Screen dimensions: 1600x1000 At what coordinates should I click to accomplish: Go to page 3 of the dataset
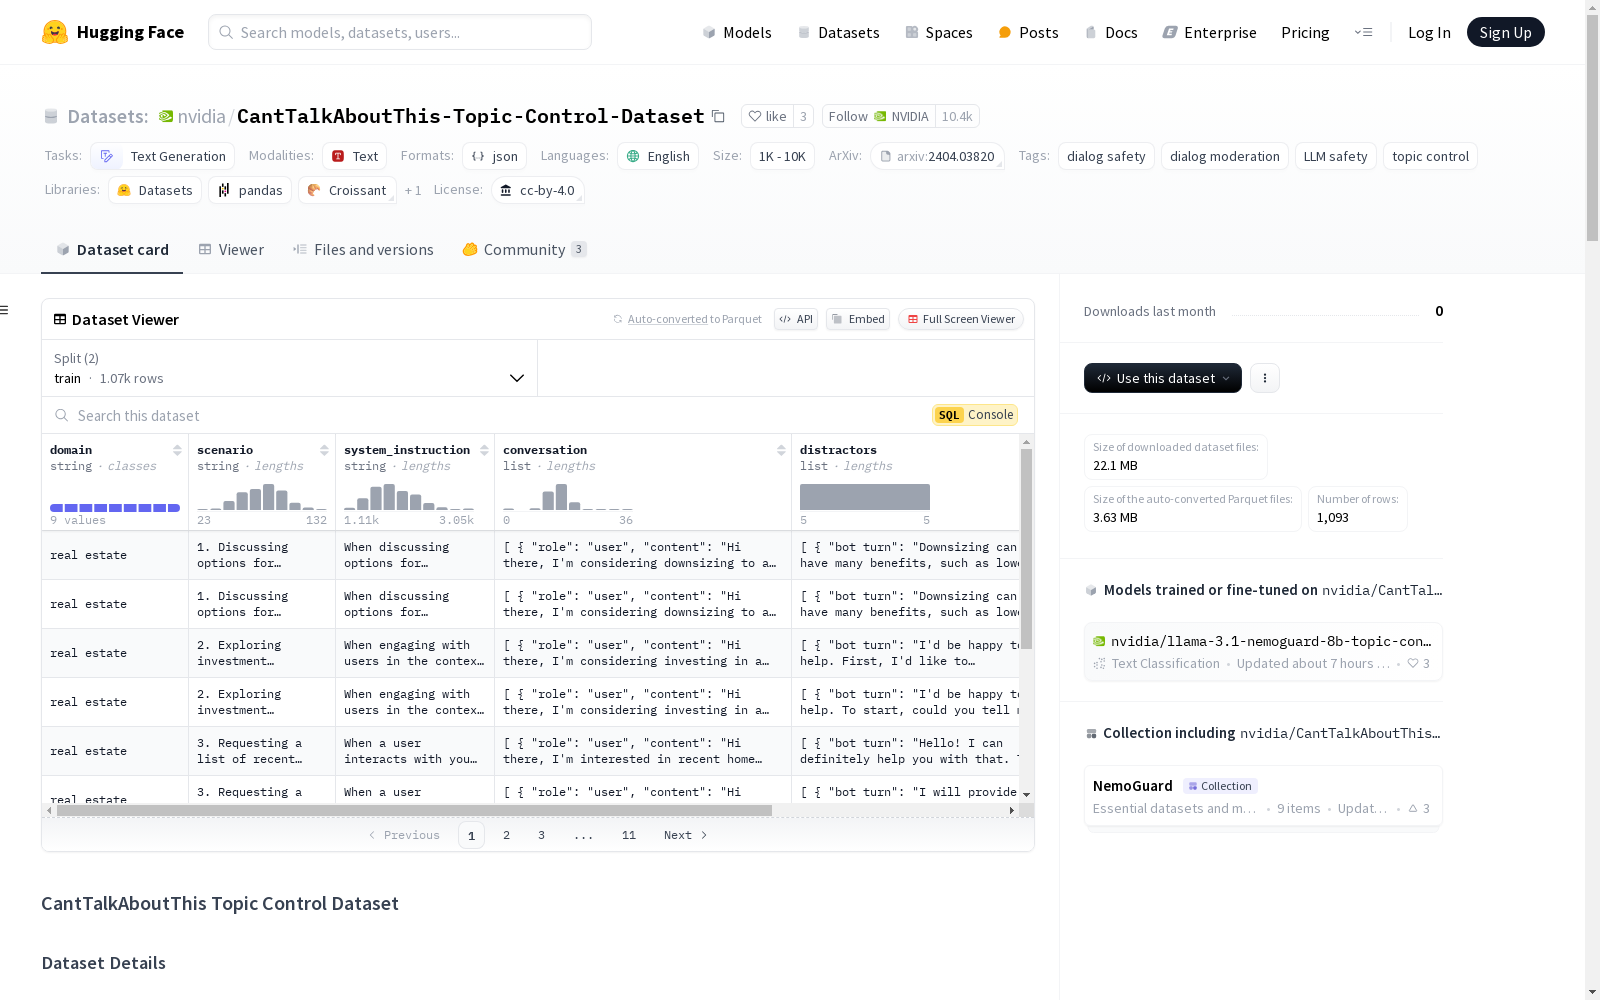point(541,835)
